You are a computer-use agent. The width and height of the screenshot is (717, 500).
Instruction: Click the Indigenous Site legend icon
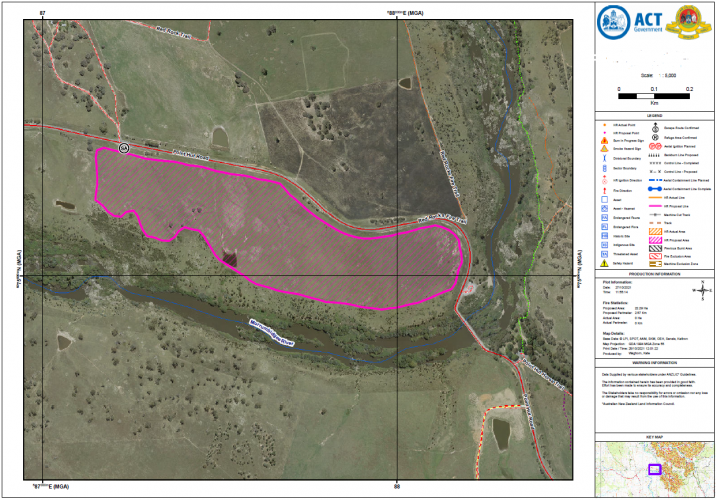(604, 245)
